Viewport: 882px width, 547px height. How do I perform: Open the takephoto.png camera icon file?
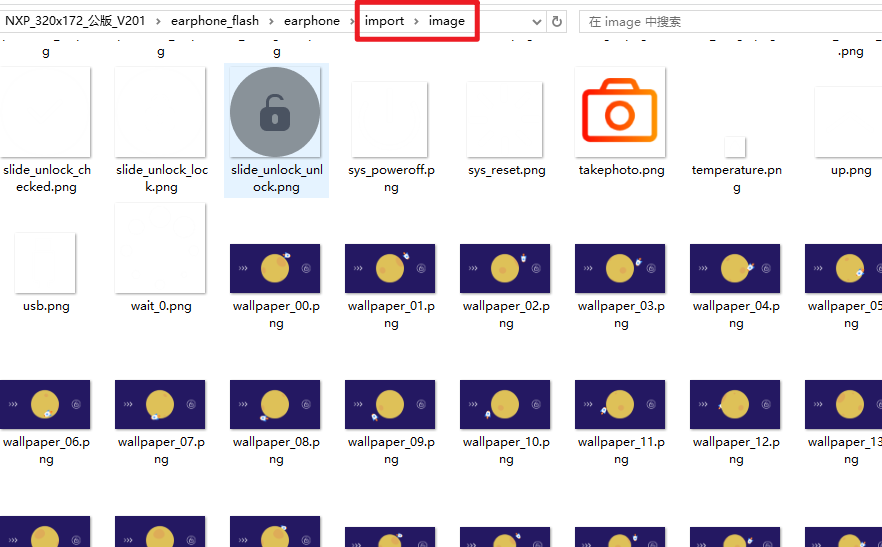click(620, 112)
